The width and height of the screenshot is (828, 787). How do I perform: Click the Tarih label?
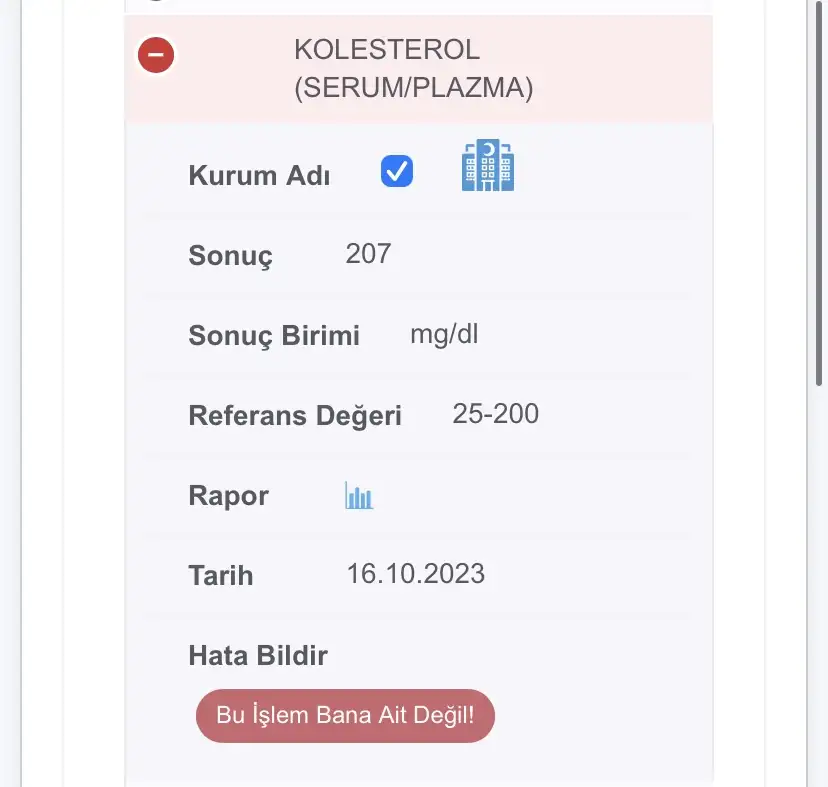(x=221, y=576)
